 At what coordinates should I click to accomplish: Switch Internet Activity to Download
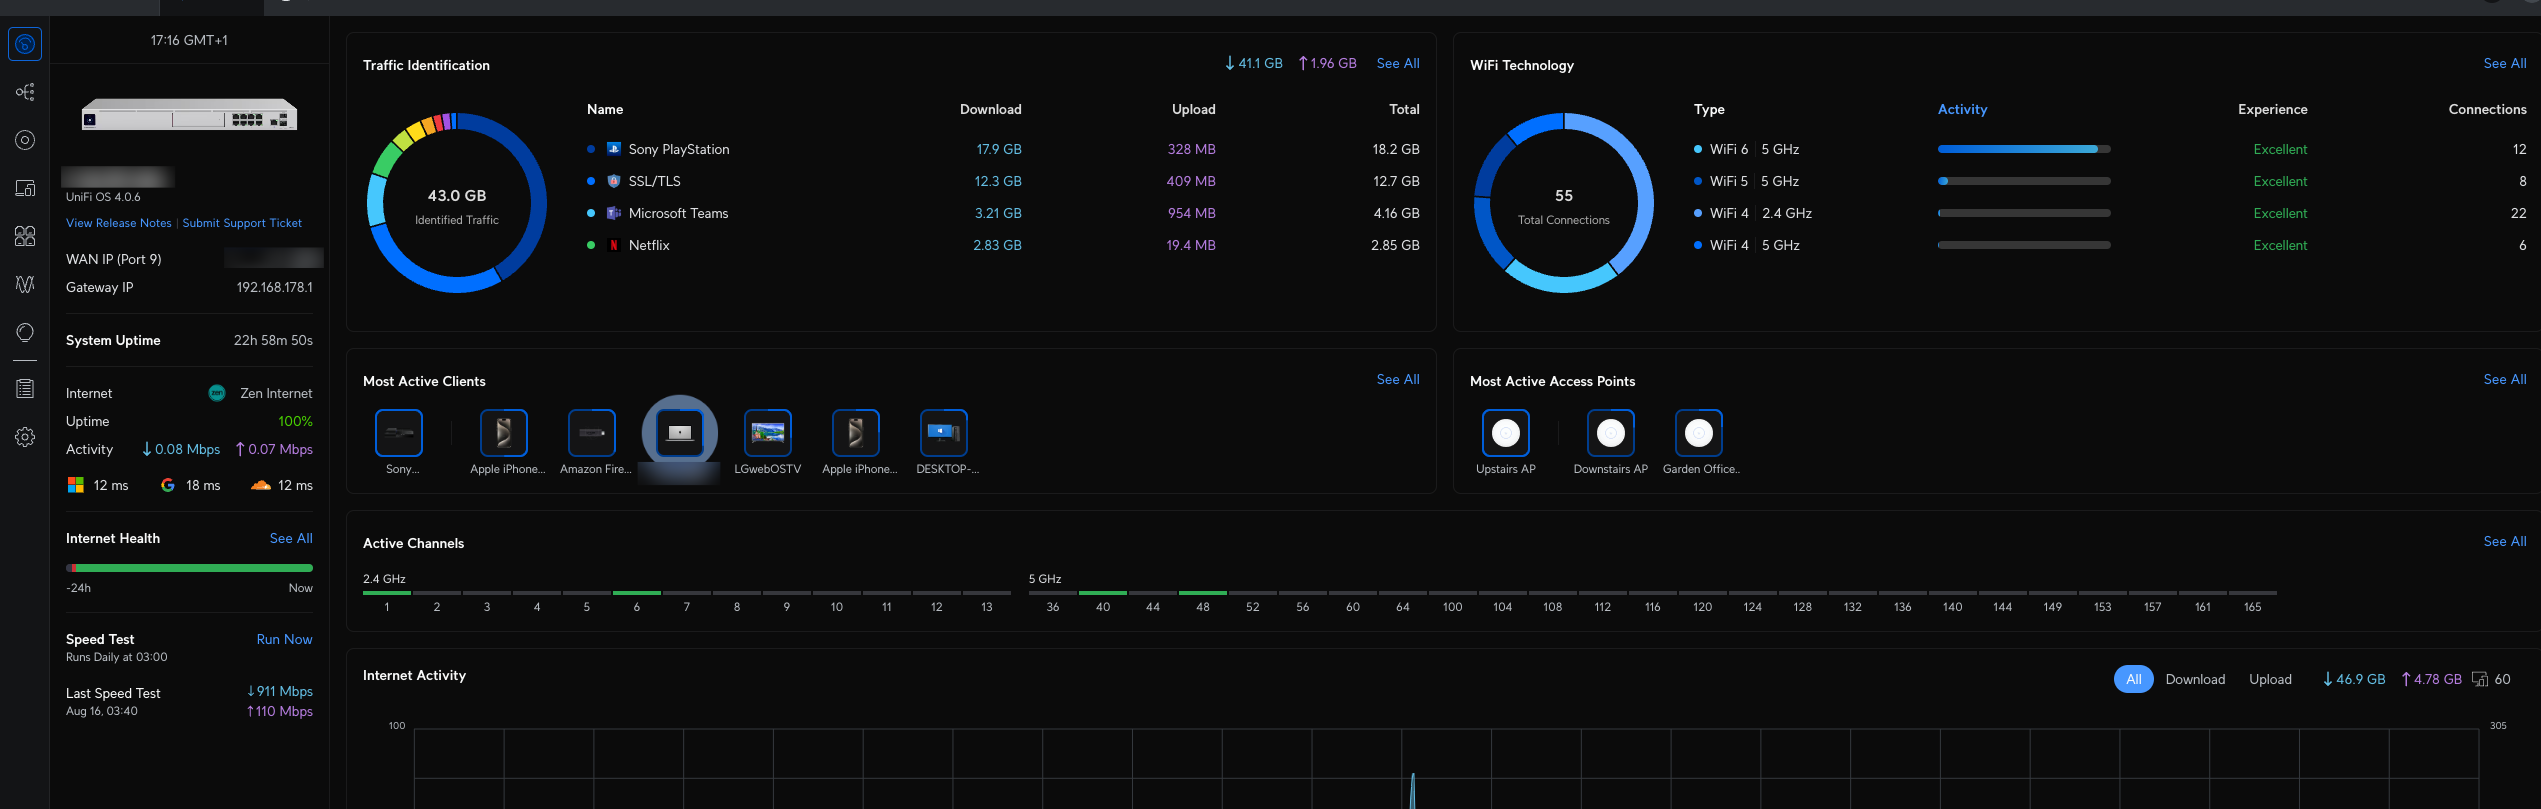[x=2195, y=679]
